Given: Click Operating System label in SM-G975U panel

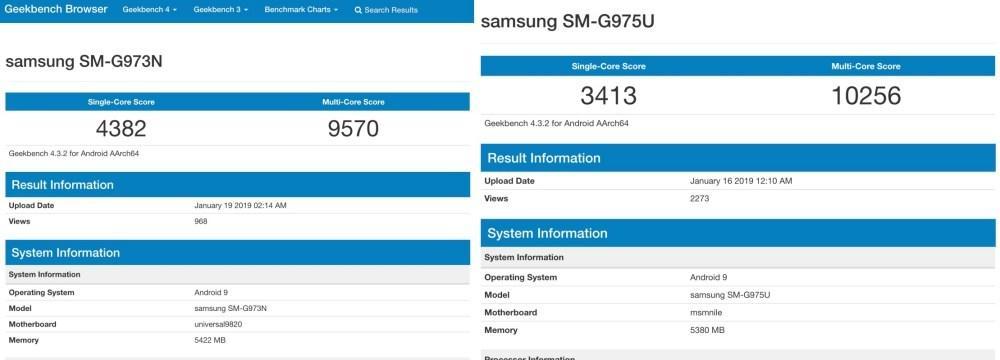Looking at the screenshot, I should (x=520, y=278).
